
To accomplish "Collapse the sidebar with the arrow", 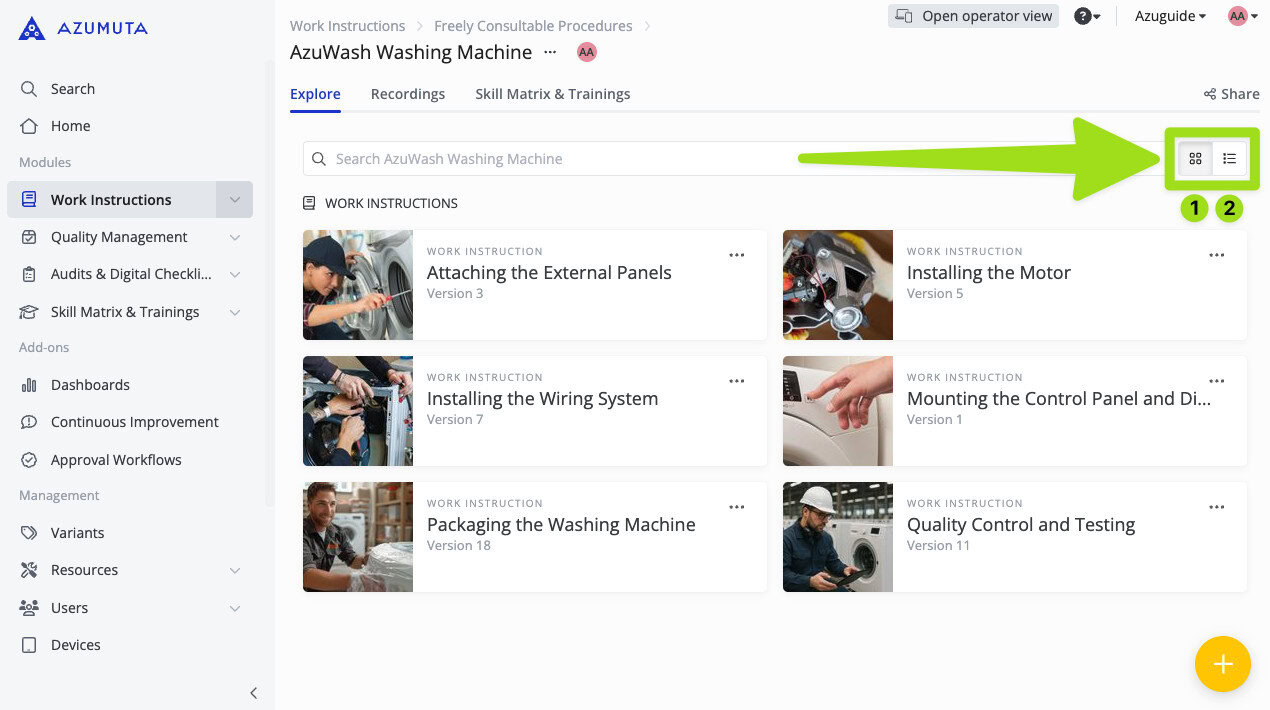I will (x=253, y=693).
